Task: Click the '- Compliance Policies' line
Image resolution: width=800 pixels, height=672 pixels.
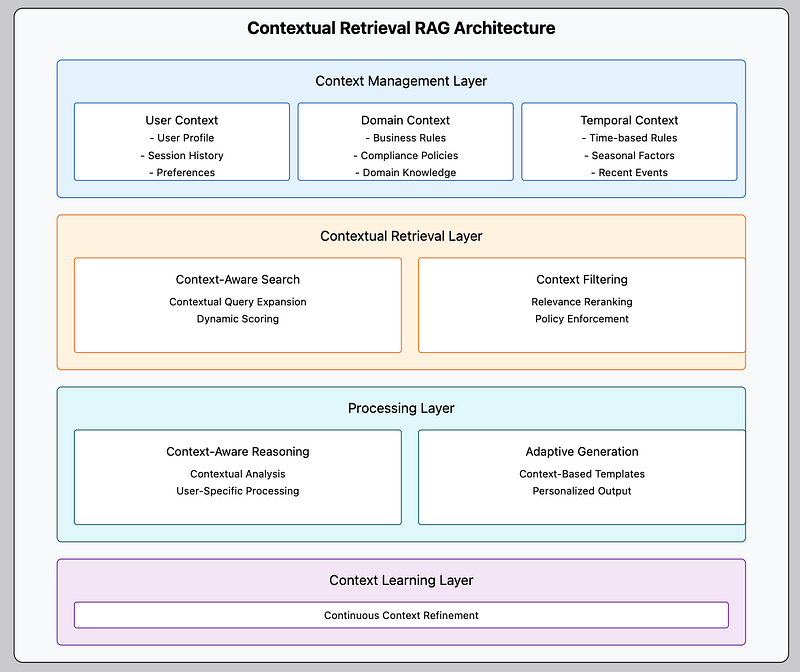Action: click(x=406, y=155)
